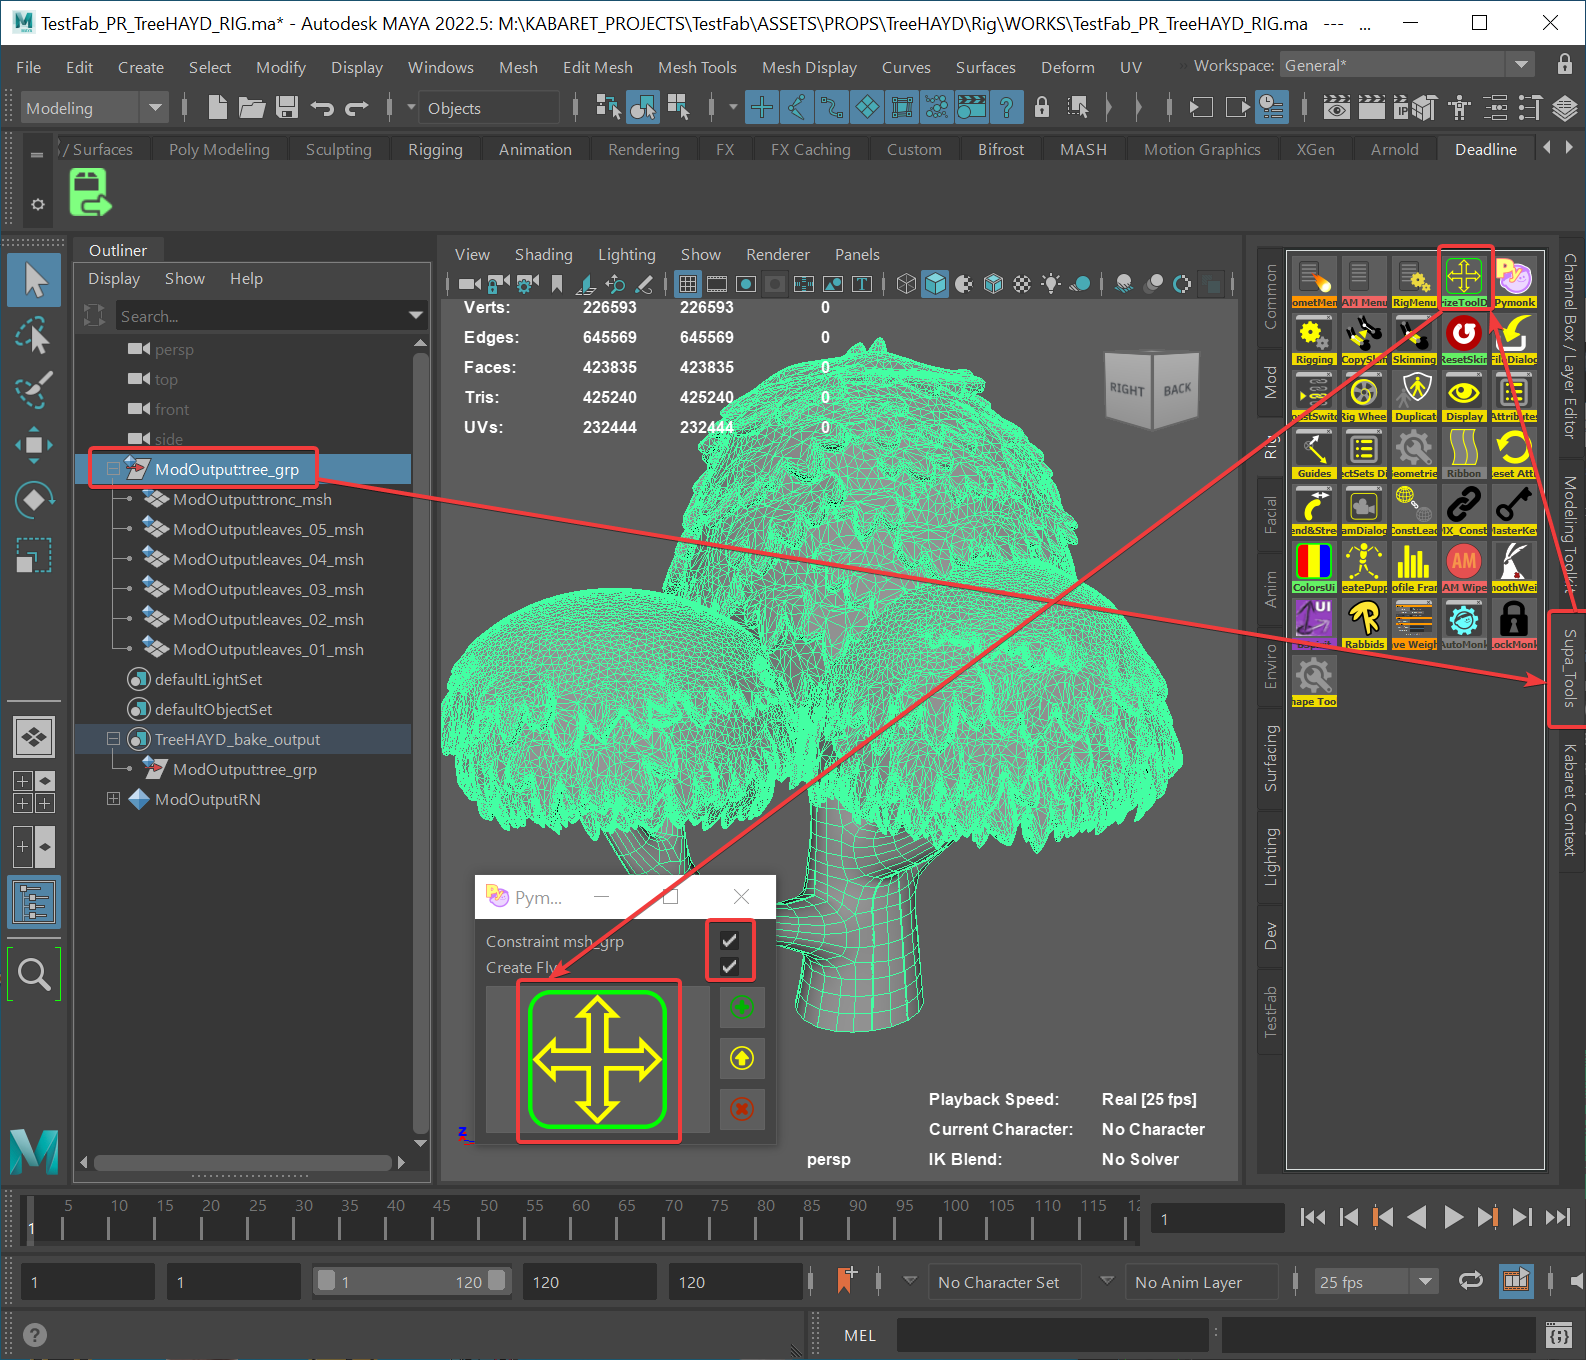This screenshot has width=1586, height=1360.
Task: Toggle loop playback button in range bar
Action: point(1471,1281)
